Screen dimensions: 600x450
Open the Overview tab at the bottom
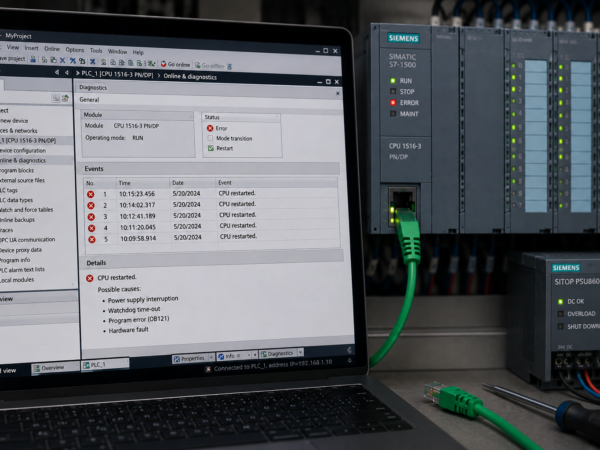click(54, 368)
